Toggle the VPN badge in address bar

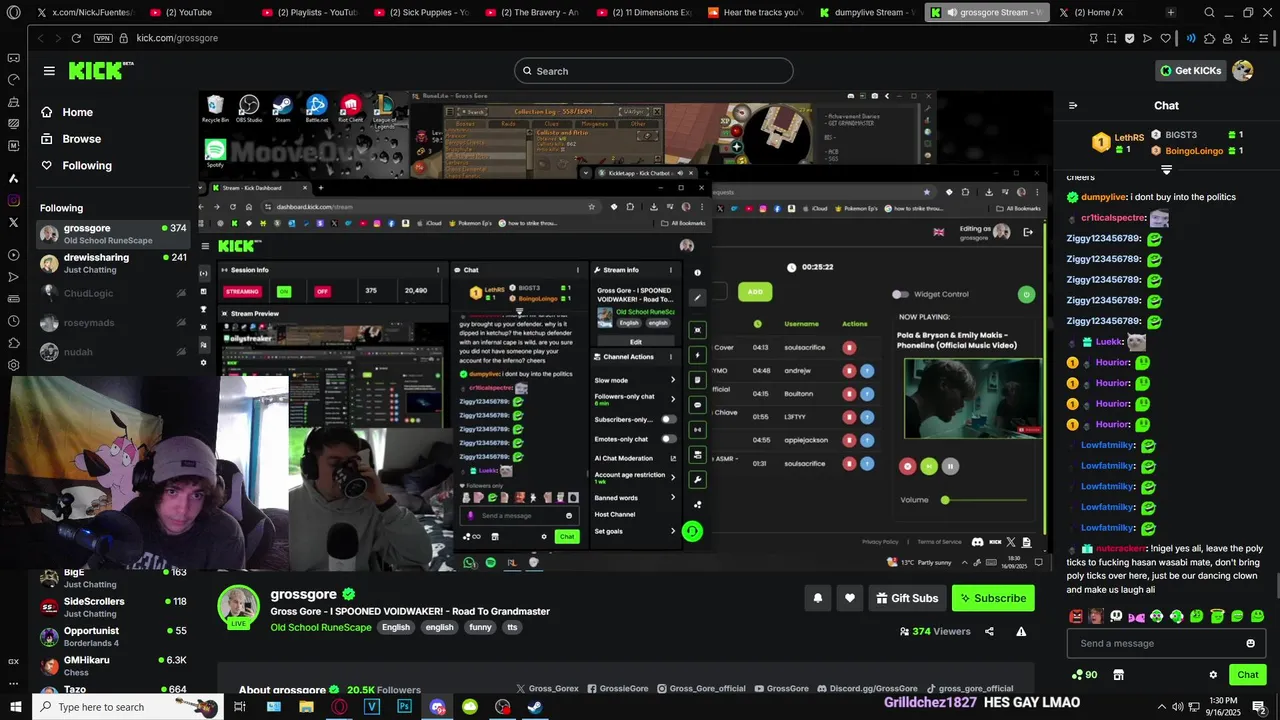(x=102, y=38)
